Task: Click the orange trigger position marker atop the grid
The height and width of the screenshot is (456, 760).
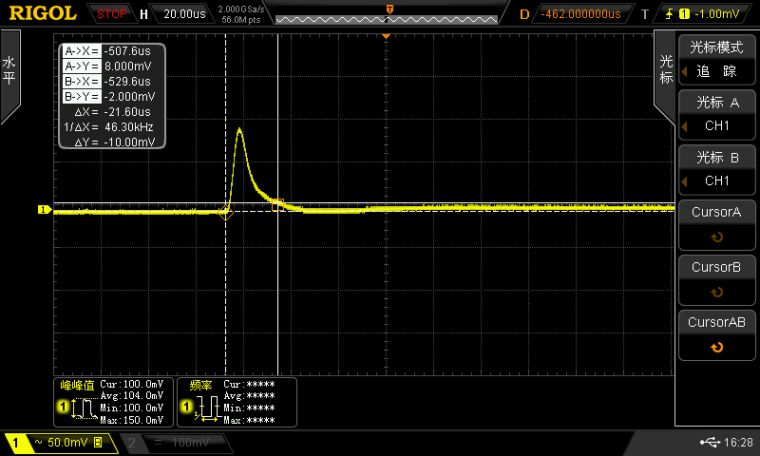Action: click(385, 35)
